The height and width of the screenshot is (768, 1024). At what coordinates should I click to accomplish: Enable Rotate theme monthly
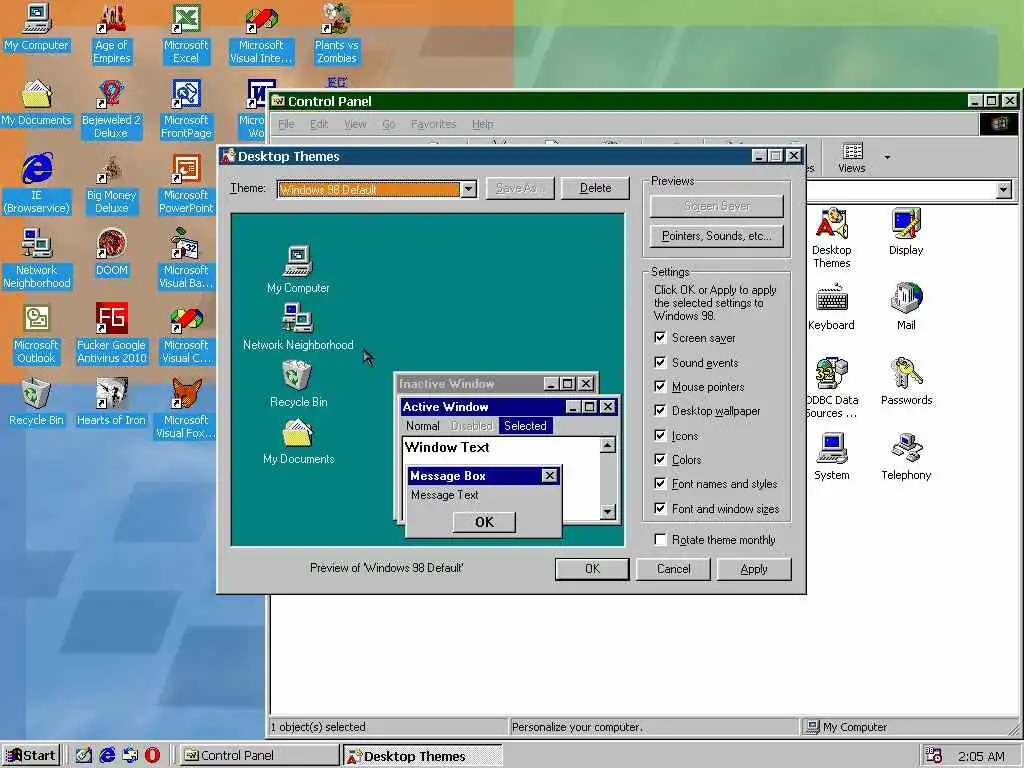[x=660, y=539]
